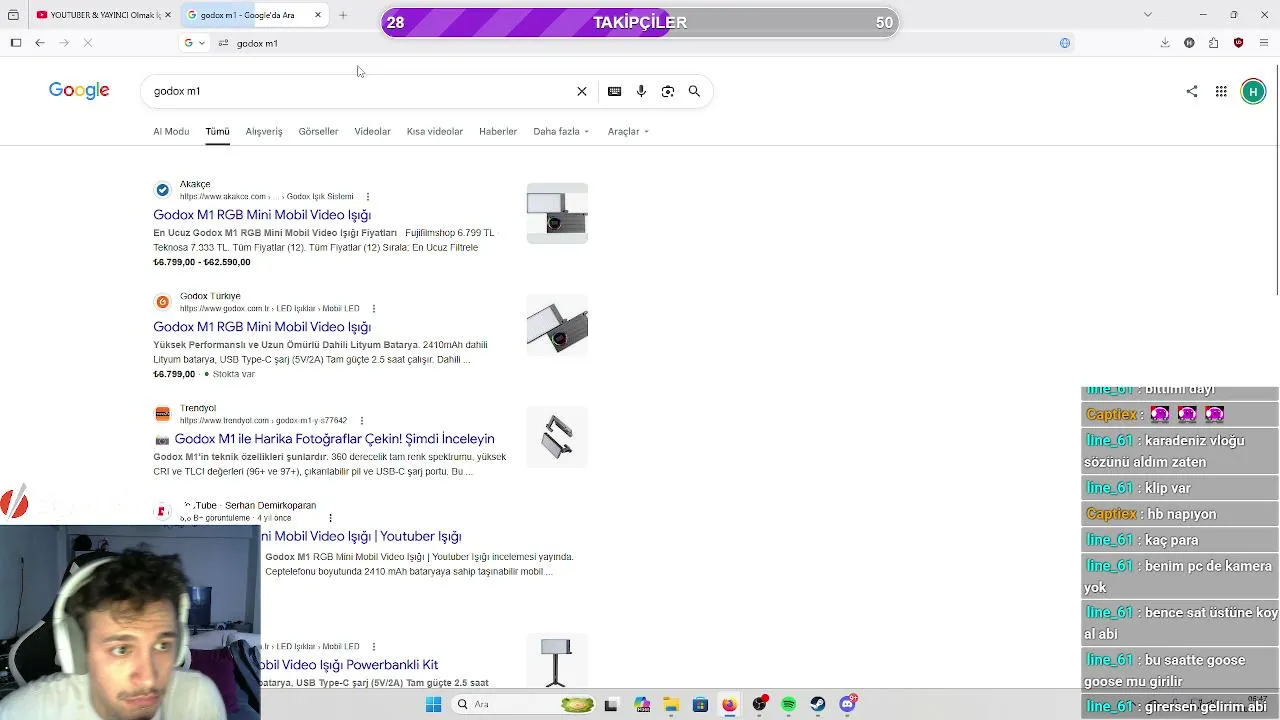Open OBS Studio from the taskbar
1280x720 pixels.
click(760, 704)
